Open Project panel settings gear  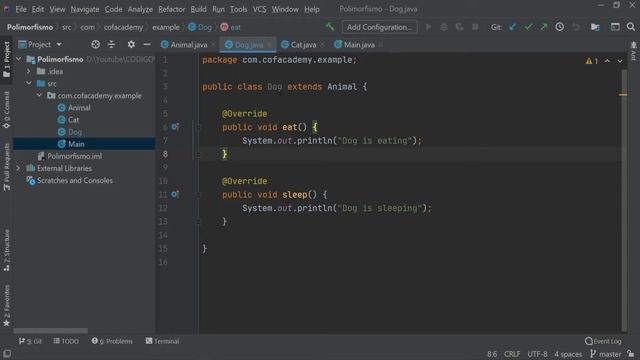tap(131, 44)
